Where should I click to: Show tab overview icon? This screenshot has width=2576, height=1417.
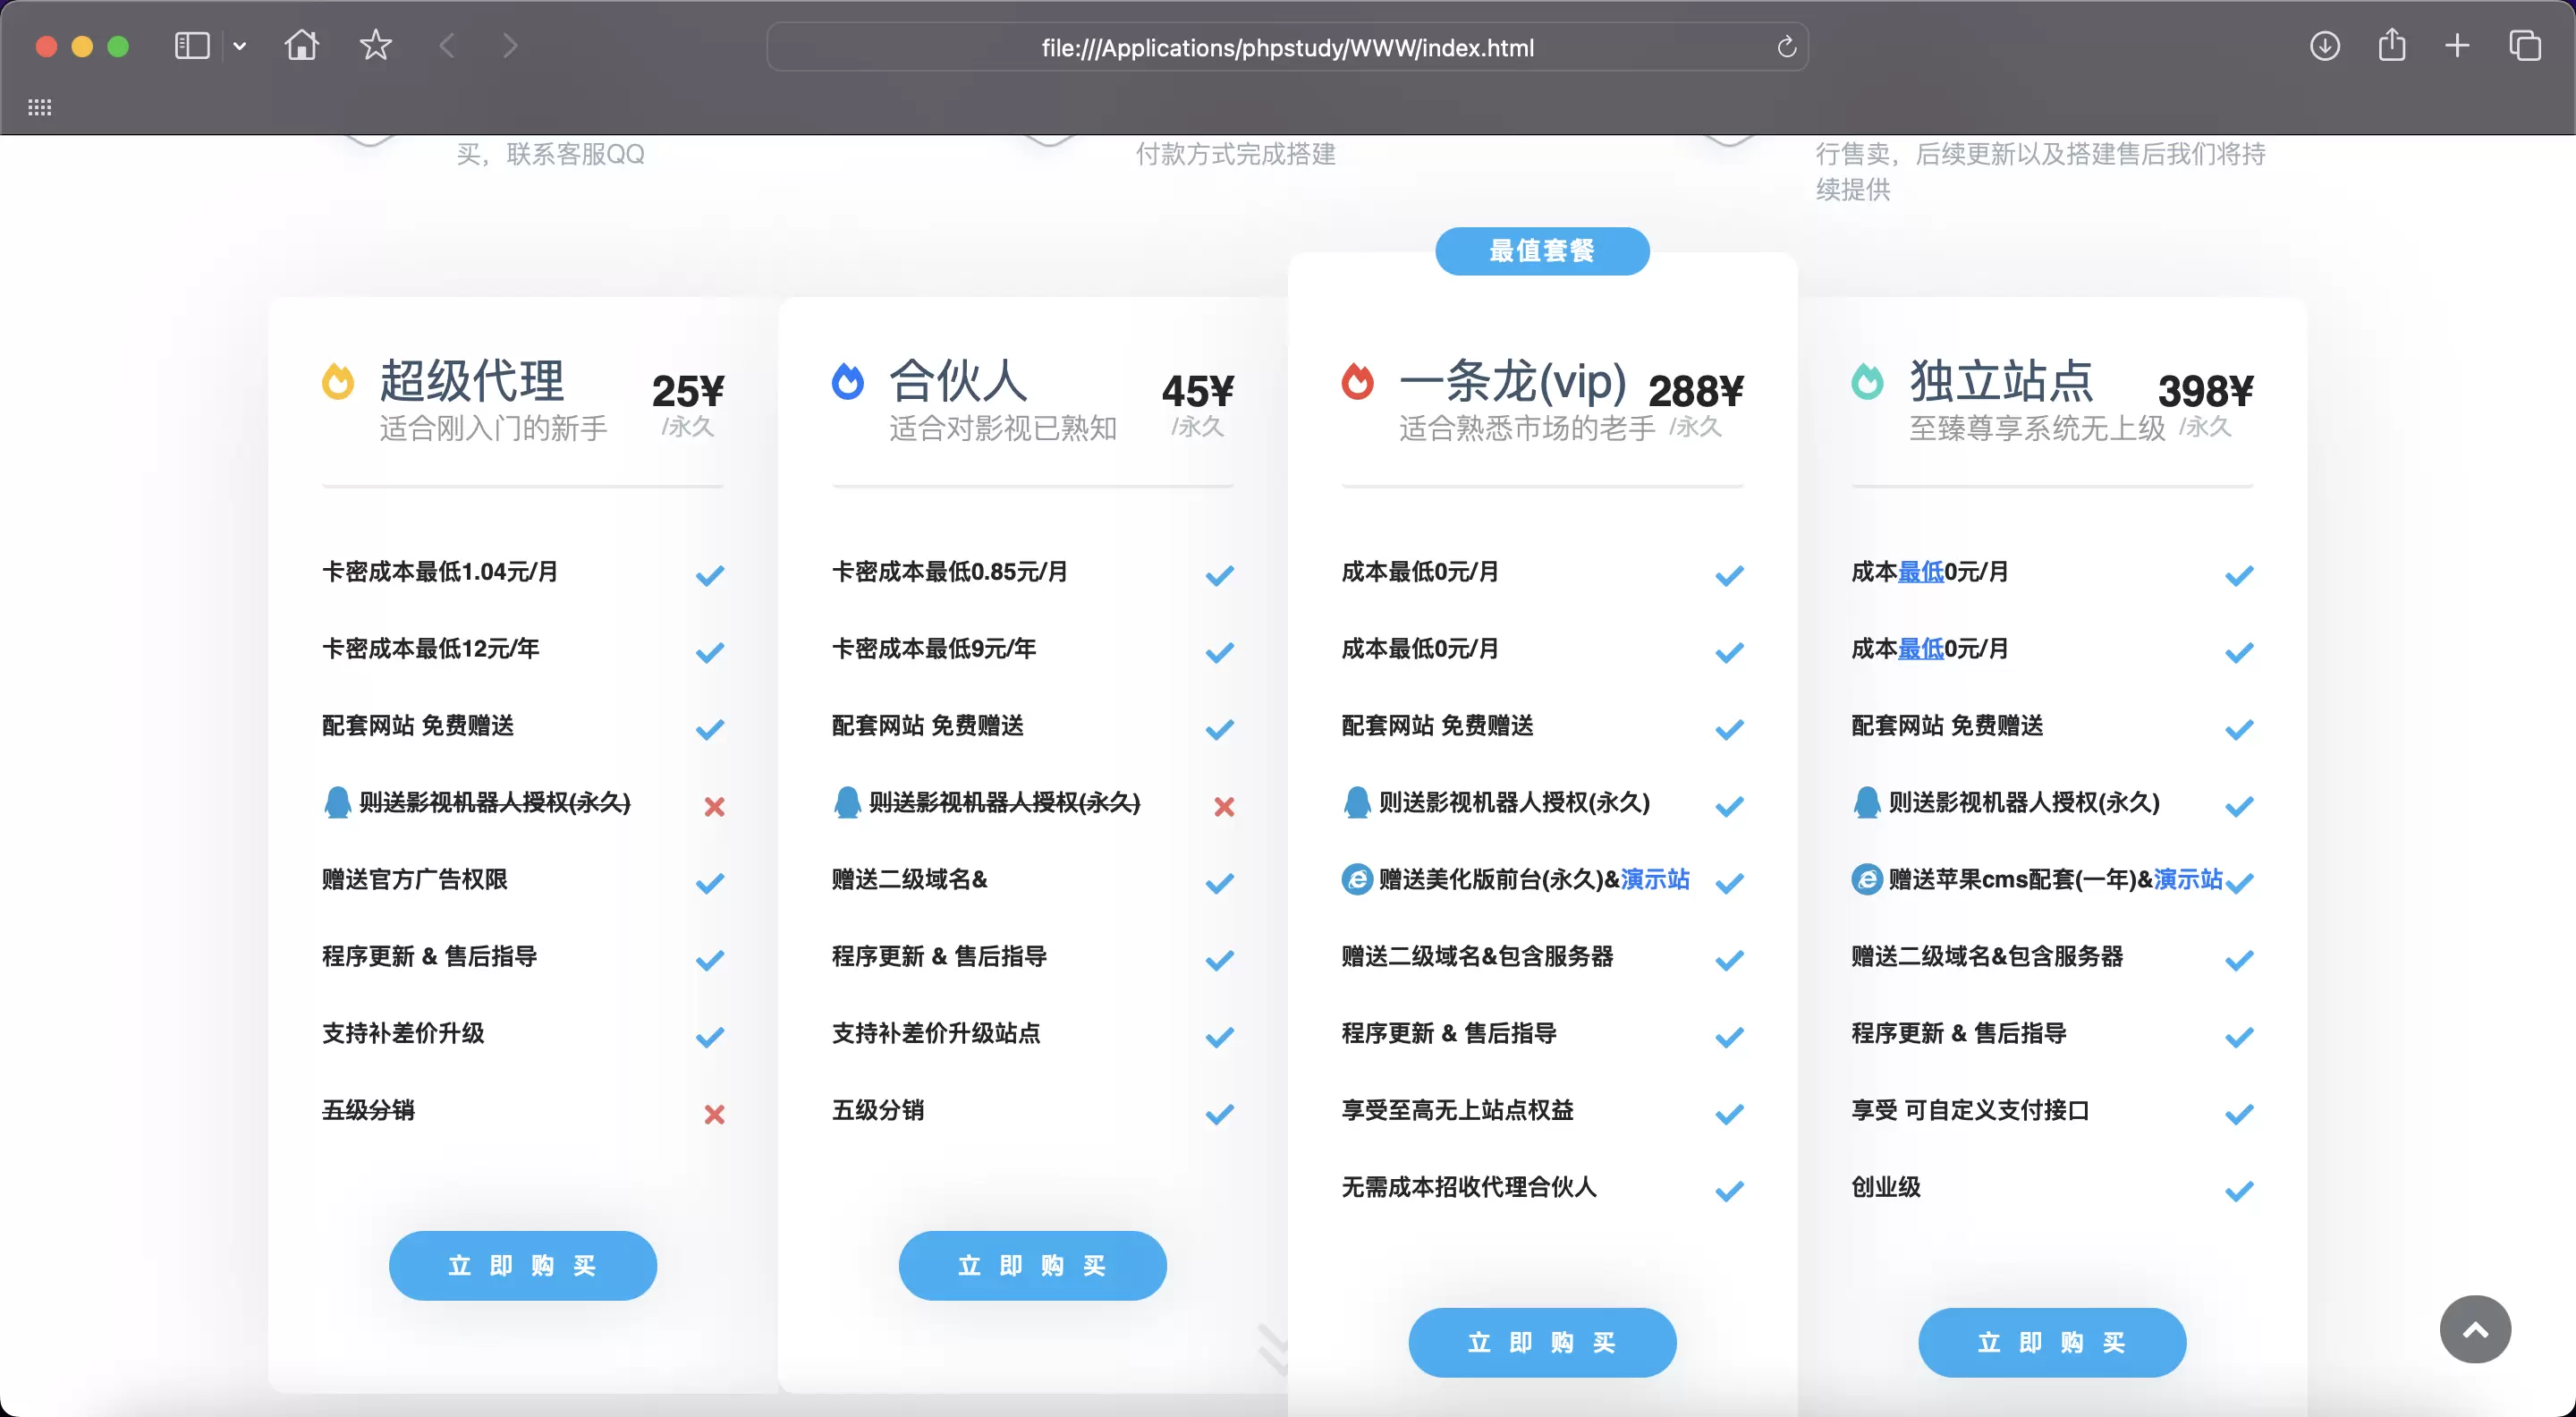(2524, 46)
